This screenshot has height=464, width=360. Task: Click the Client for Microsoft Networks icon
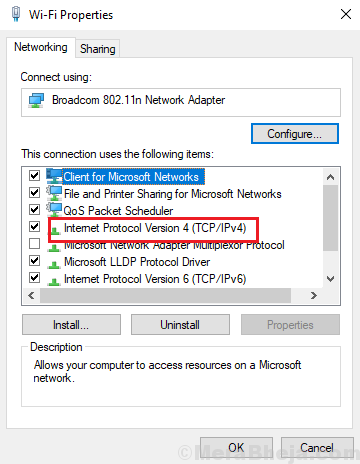(54, 176)
